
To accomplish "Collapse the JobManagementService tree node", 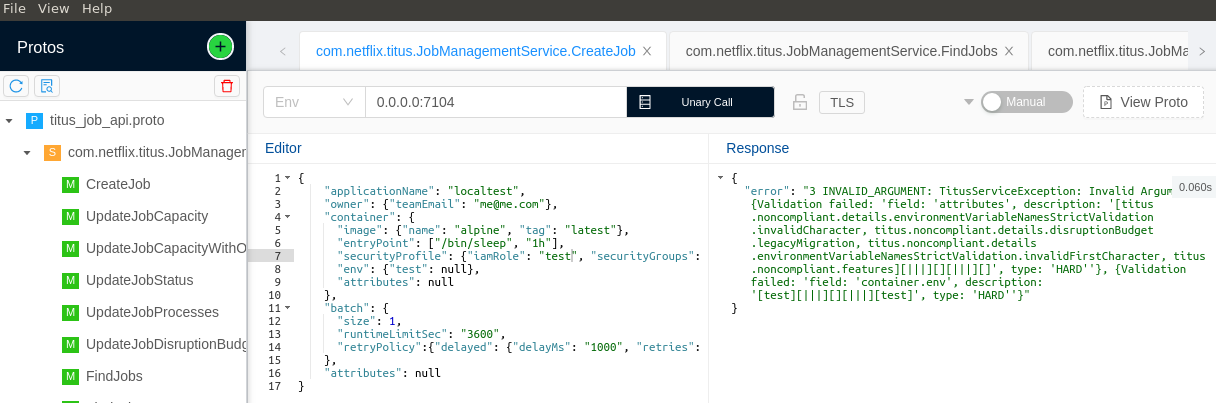I will pyautogui.click(x=27, y=154).
